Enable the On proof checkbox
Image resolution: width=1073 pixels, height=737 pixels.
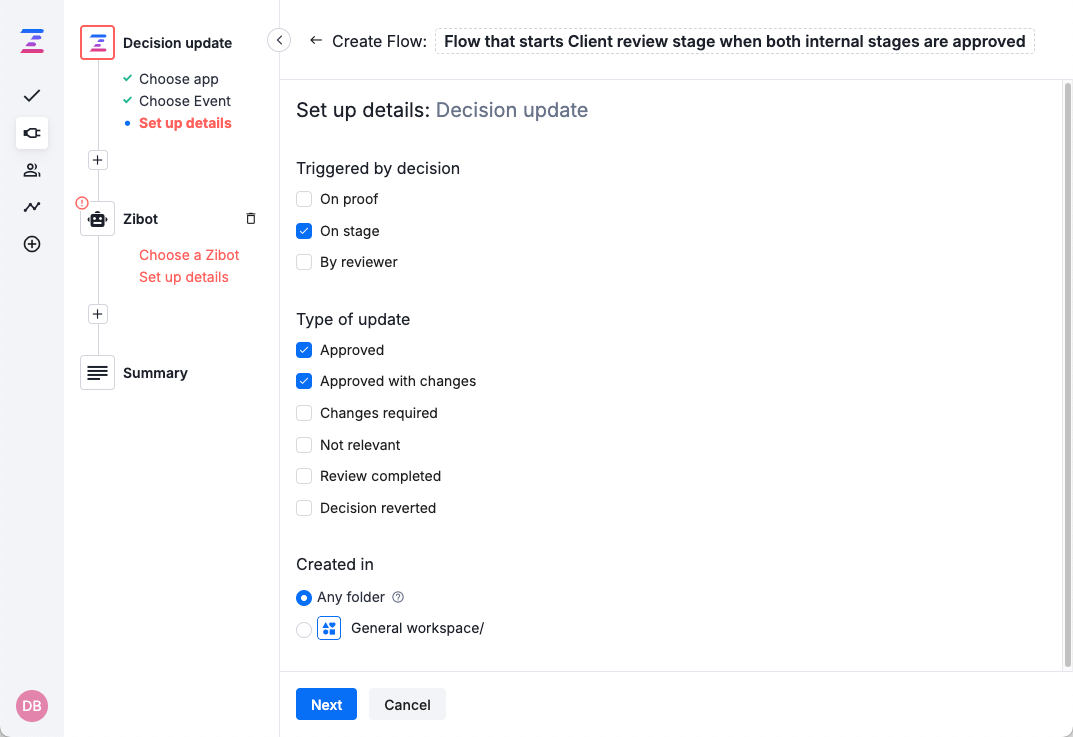click(x=304, y=199)
